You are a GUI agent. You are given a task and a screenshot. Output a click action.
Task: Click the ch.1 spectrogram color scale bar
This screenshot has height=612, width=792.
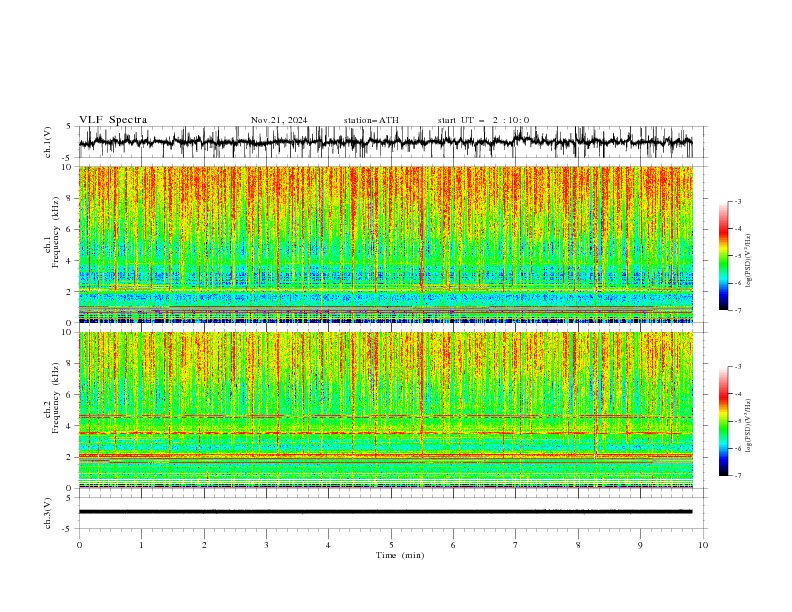coord(724,256)
